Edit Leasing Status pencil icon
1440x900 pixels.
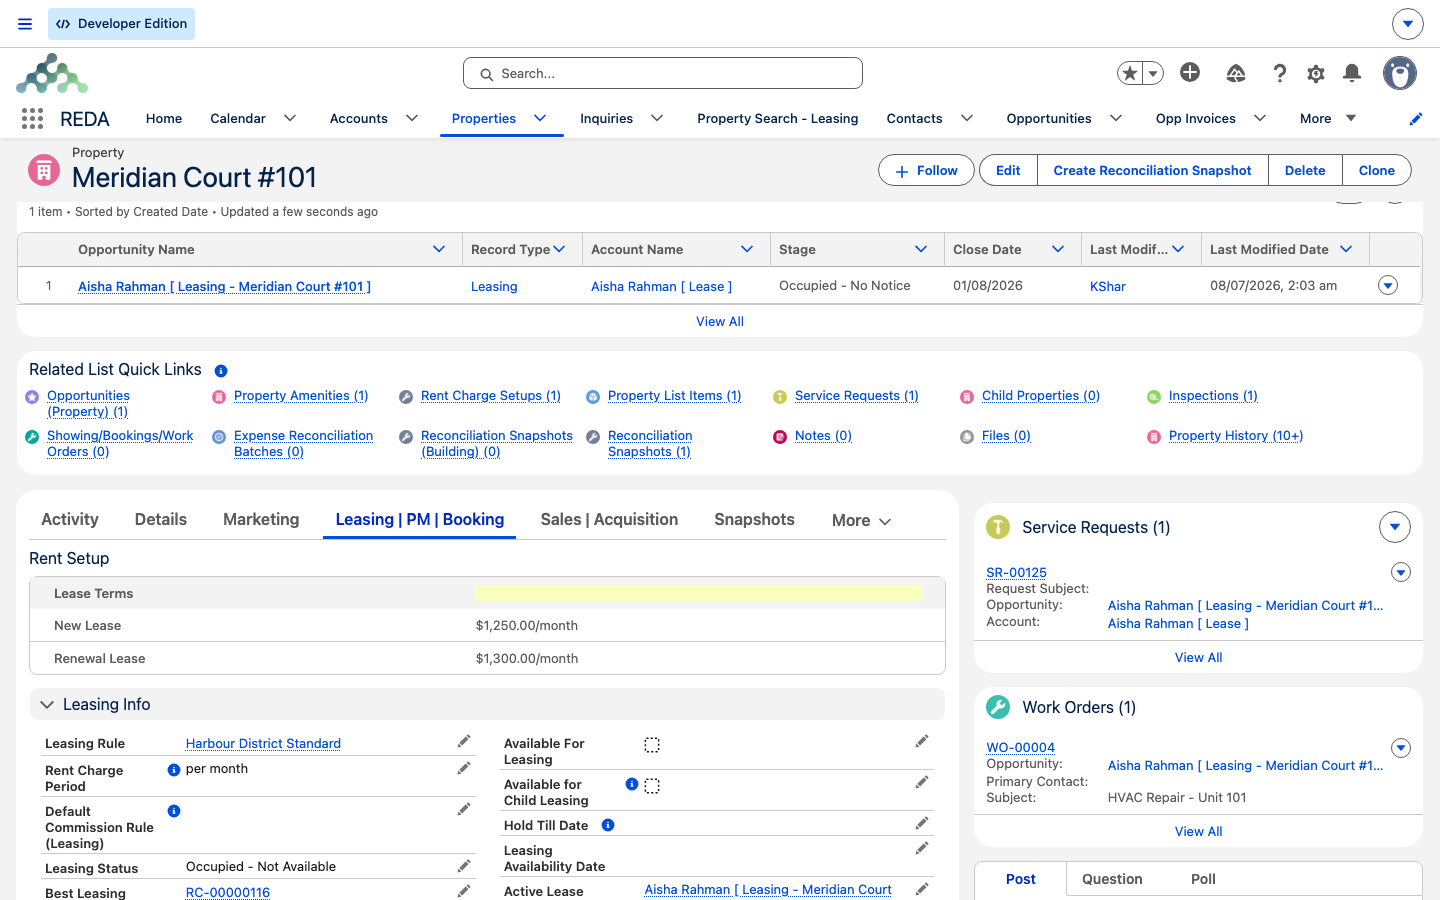tap(464, 866)
